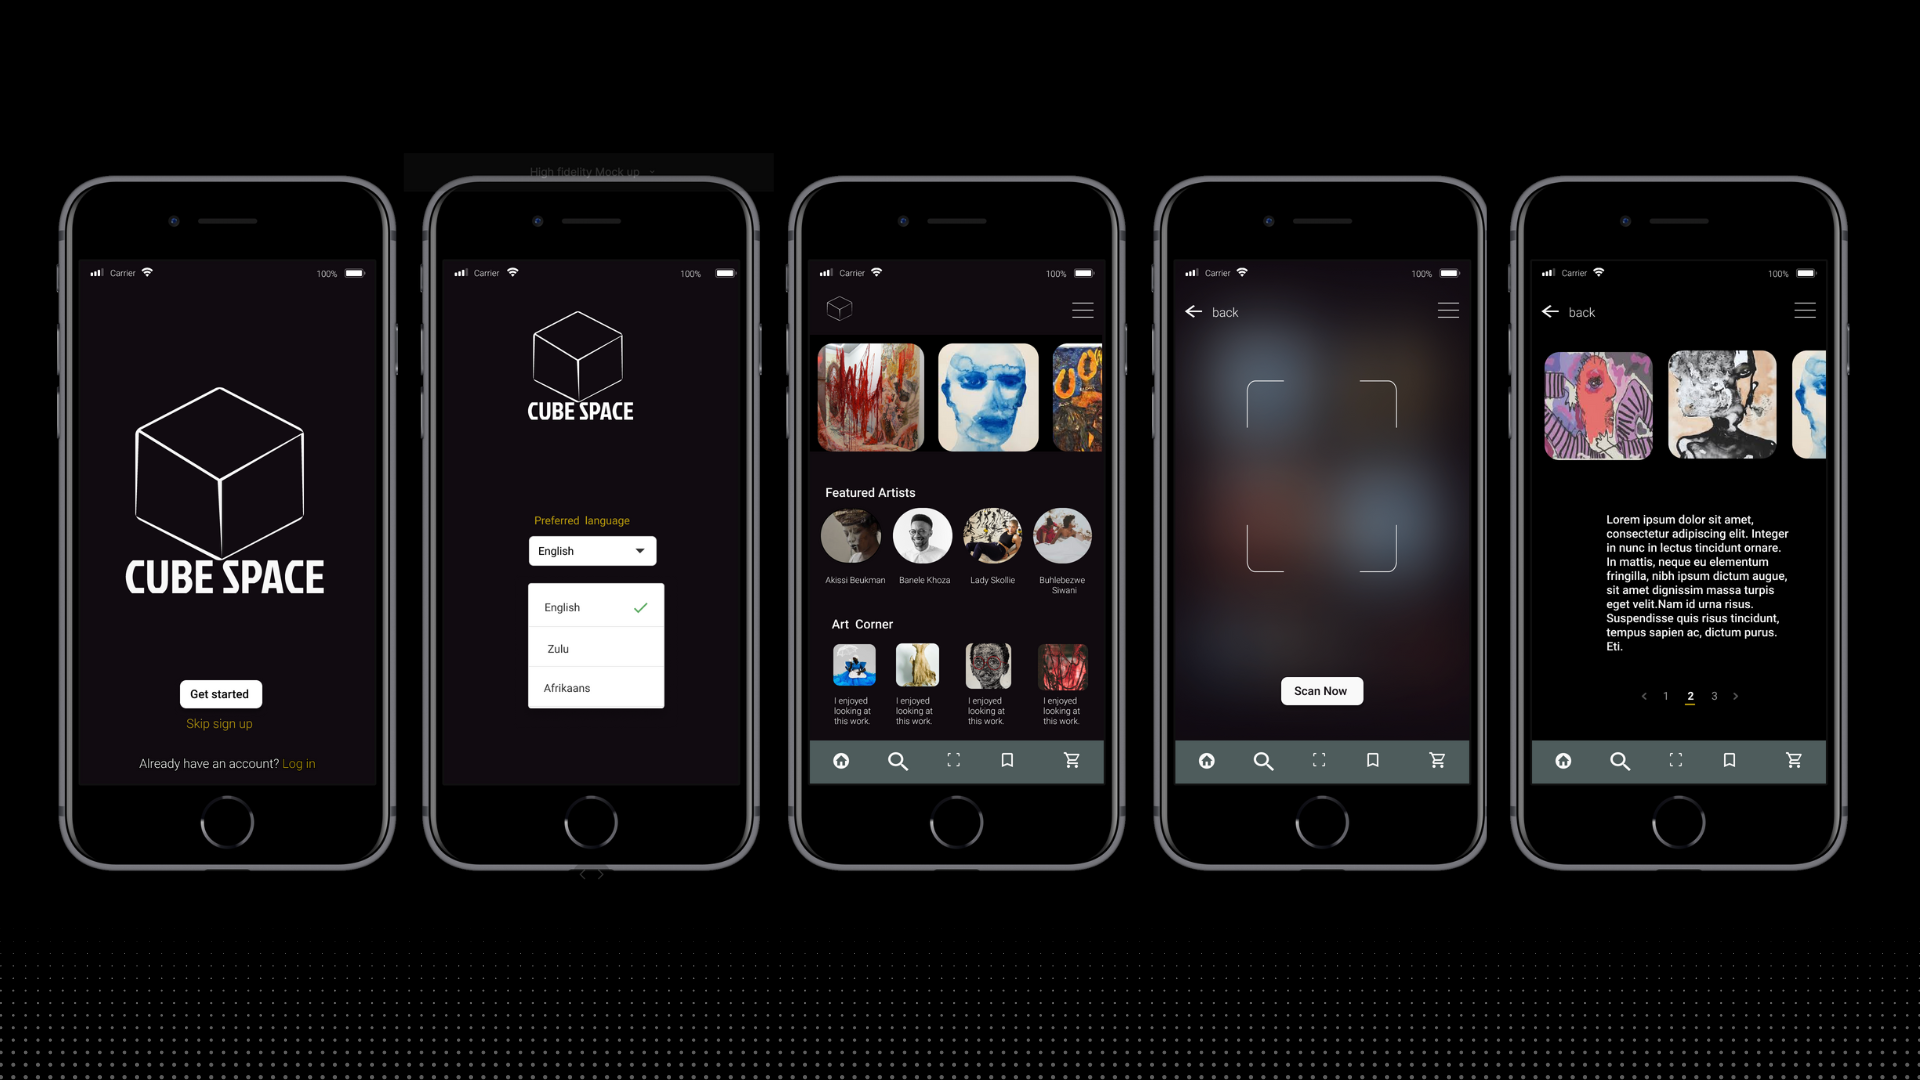Click Get Started button on splash screen
Screen dimensions: 1920x1080
click(x=220, y=692)
